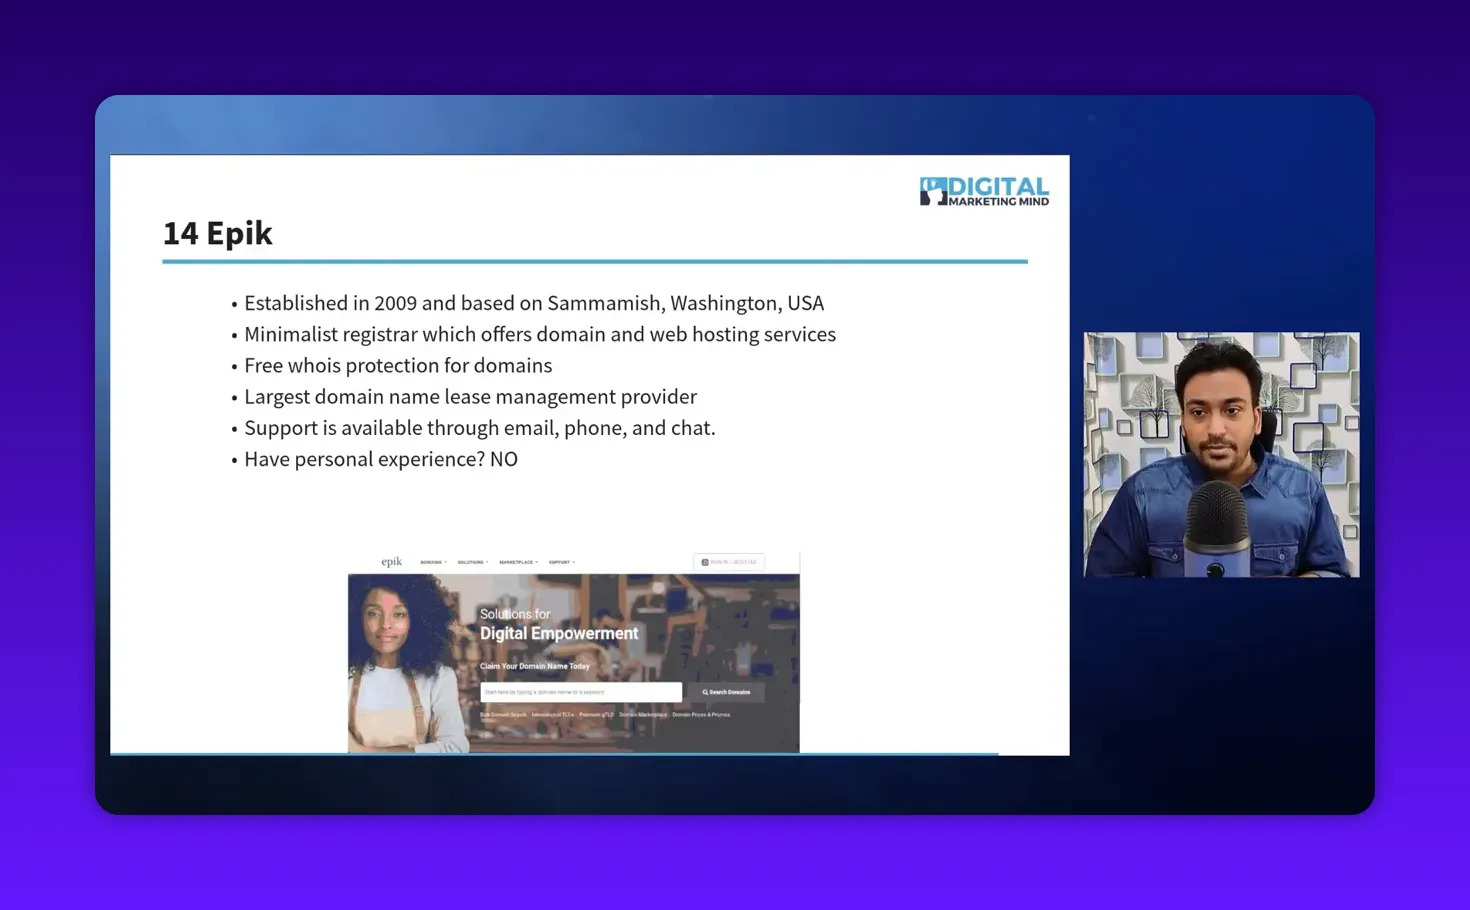
Task: Expand the MARKETPLACE dropdown arrow
Action: [x=537, y=562]
